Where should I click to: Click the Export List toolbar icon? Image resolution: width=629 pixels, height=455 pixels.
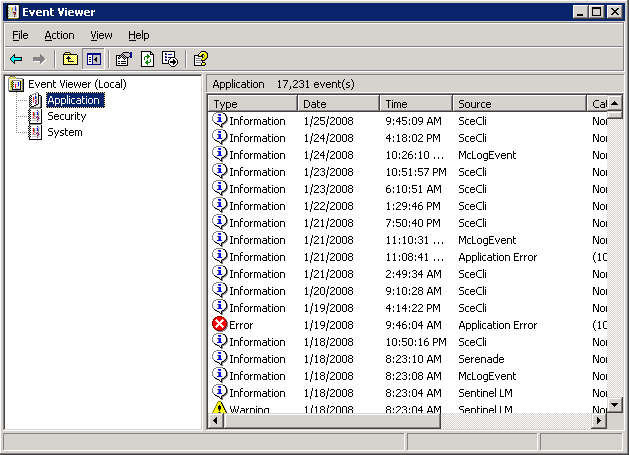[170, 59]
